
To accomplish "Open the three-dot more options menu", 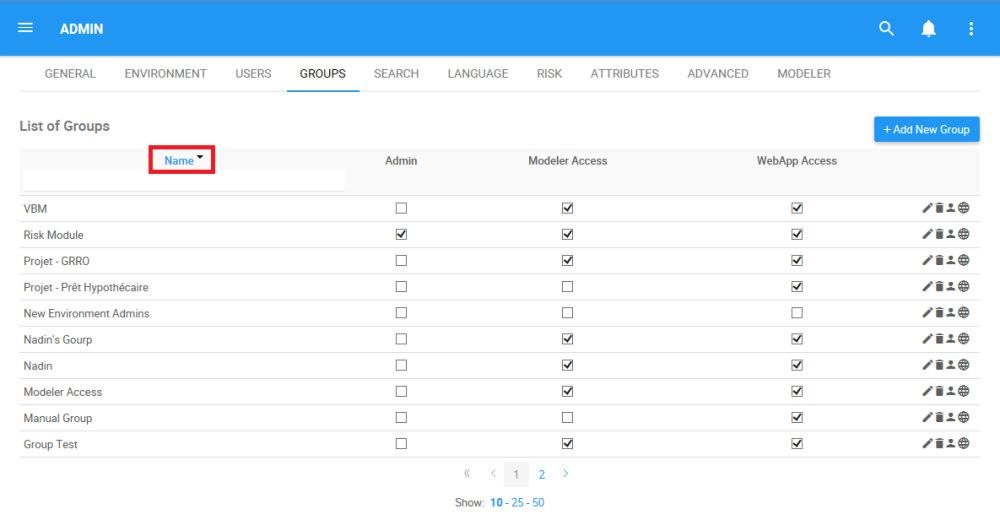I will click(x=971, y=29).
